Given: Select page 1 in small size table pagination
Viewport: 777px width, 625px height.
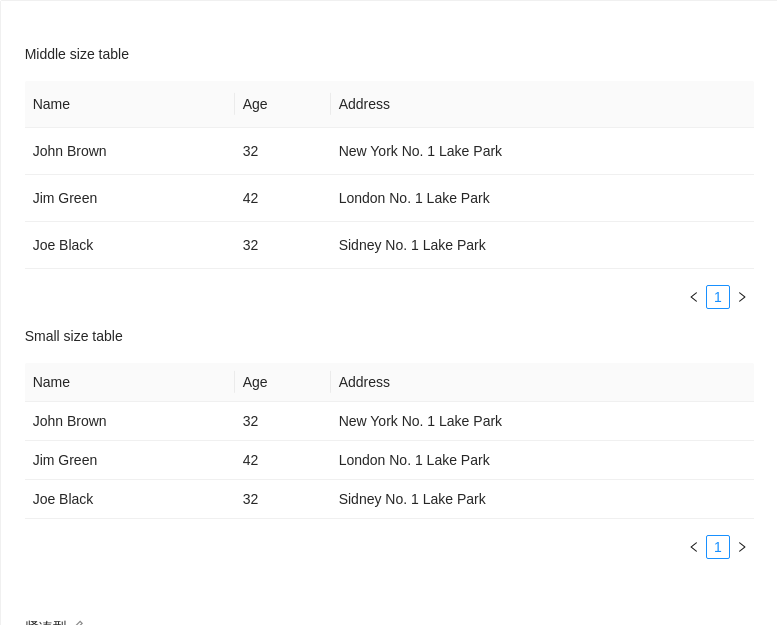Looking at the screenshot, I should click(x=718, y=547).
